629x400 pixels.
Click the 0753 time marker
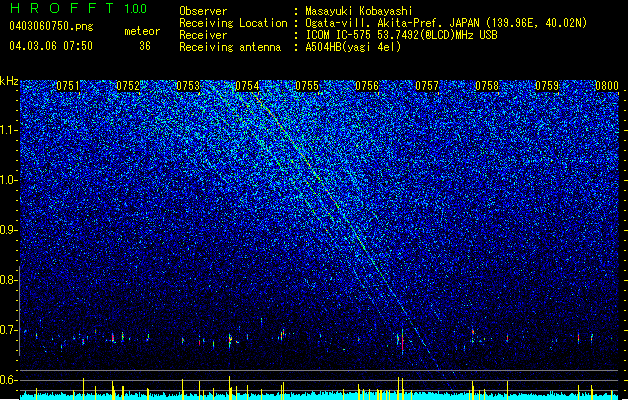[x=188, y=86]
